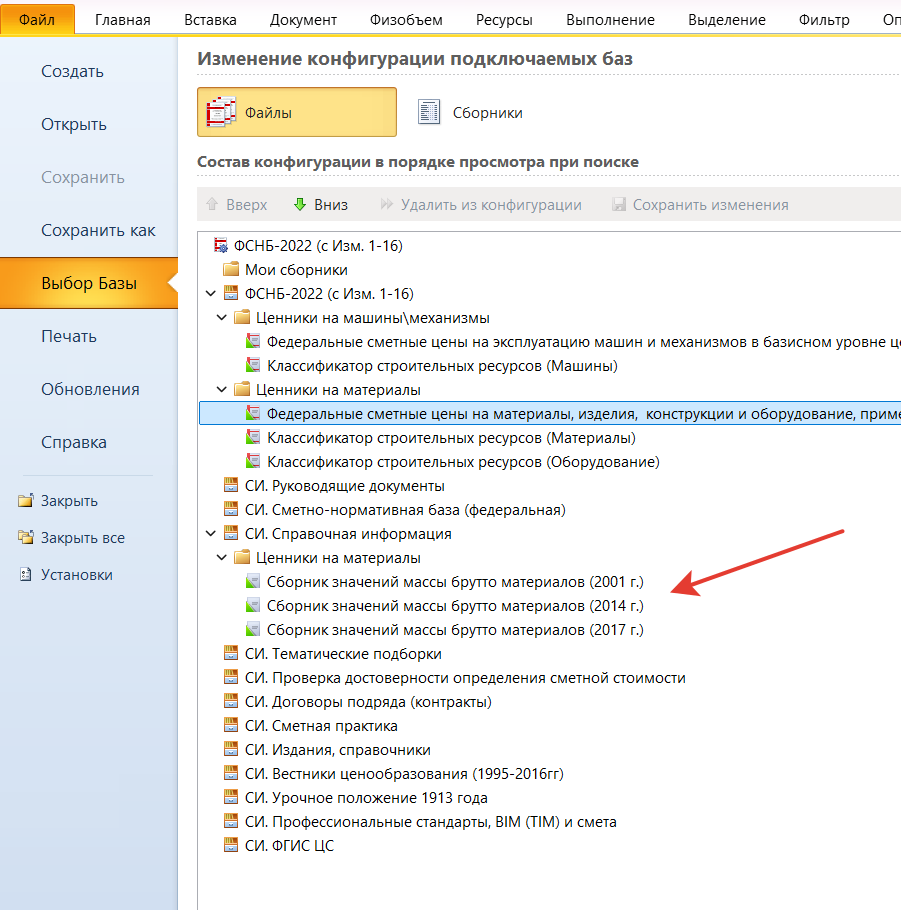Select СИ. Вестники ценообразования (1995-2016гг)

point(404,774)
